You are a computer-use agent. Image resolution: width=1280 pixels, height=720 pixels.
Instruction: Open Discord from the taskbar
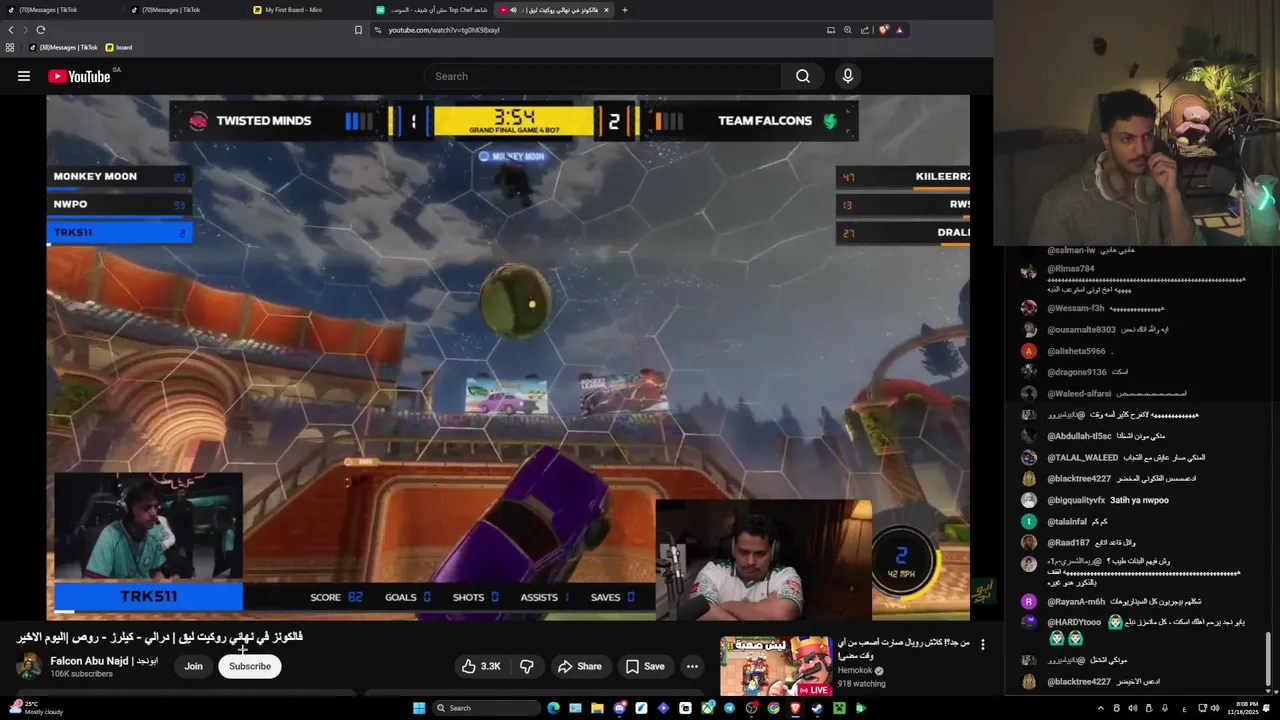click(620, 708)
